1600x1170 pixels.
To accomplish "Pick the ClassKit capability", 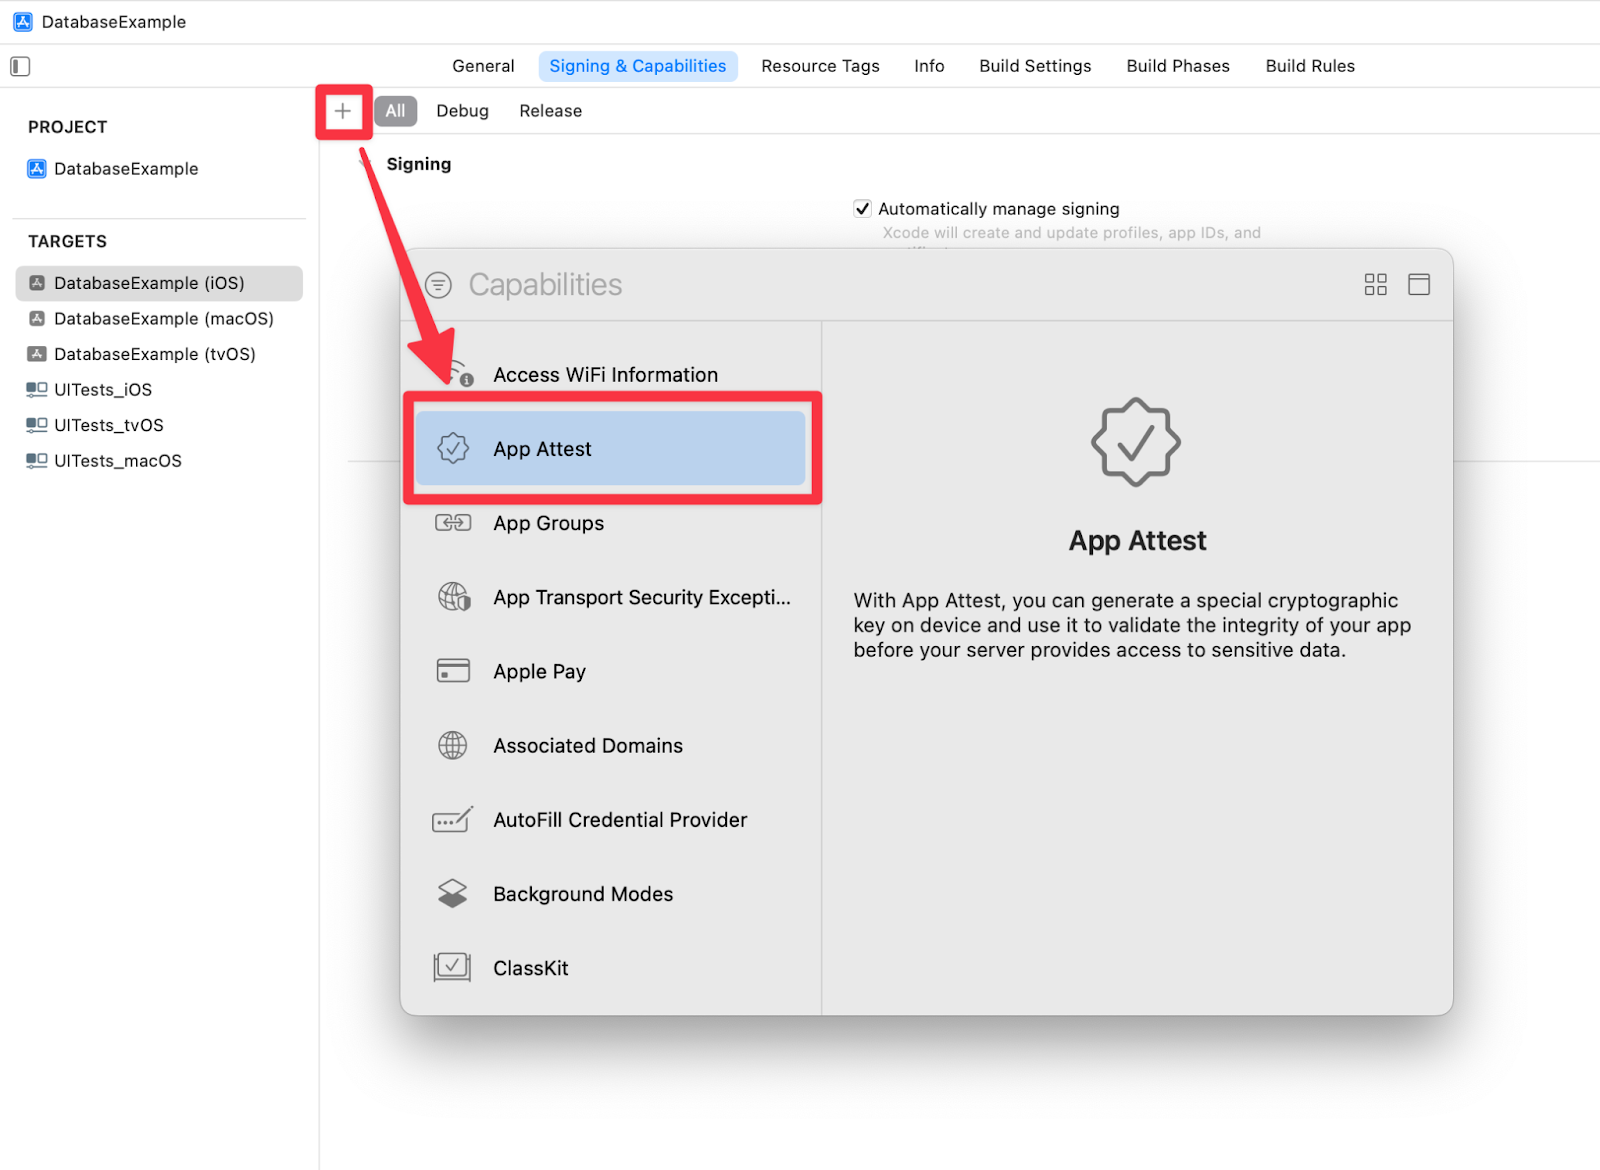I will (530, 968).
